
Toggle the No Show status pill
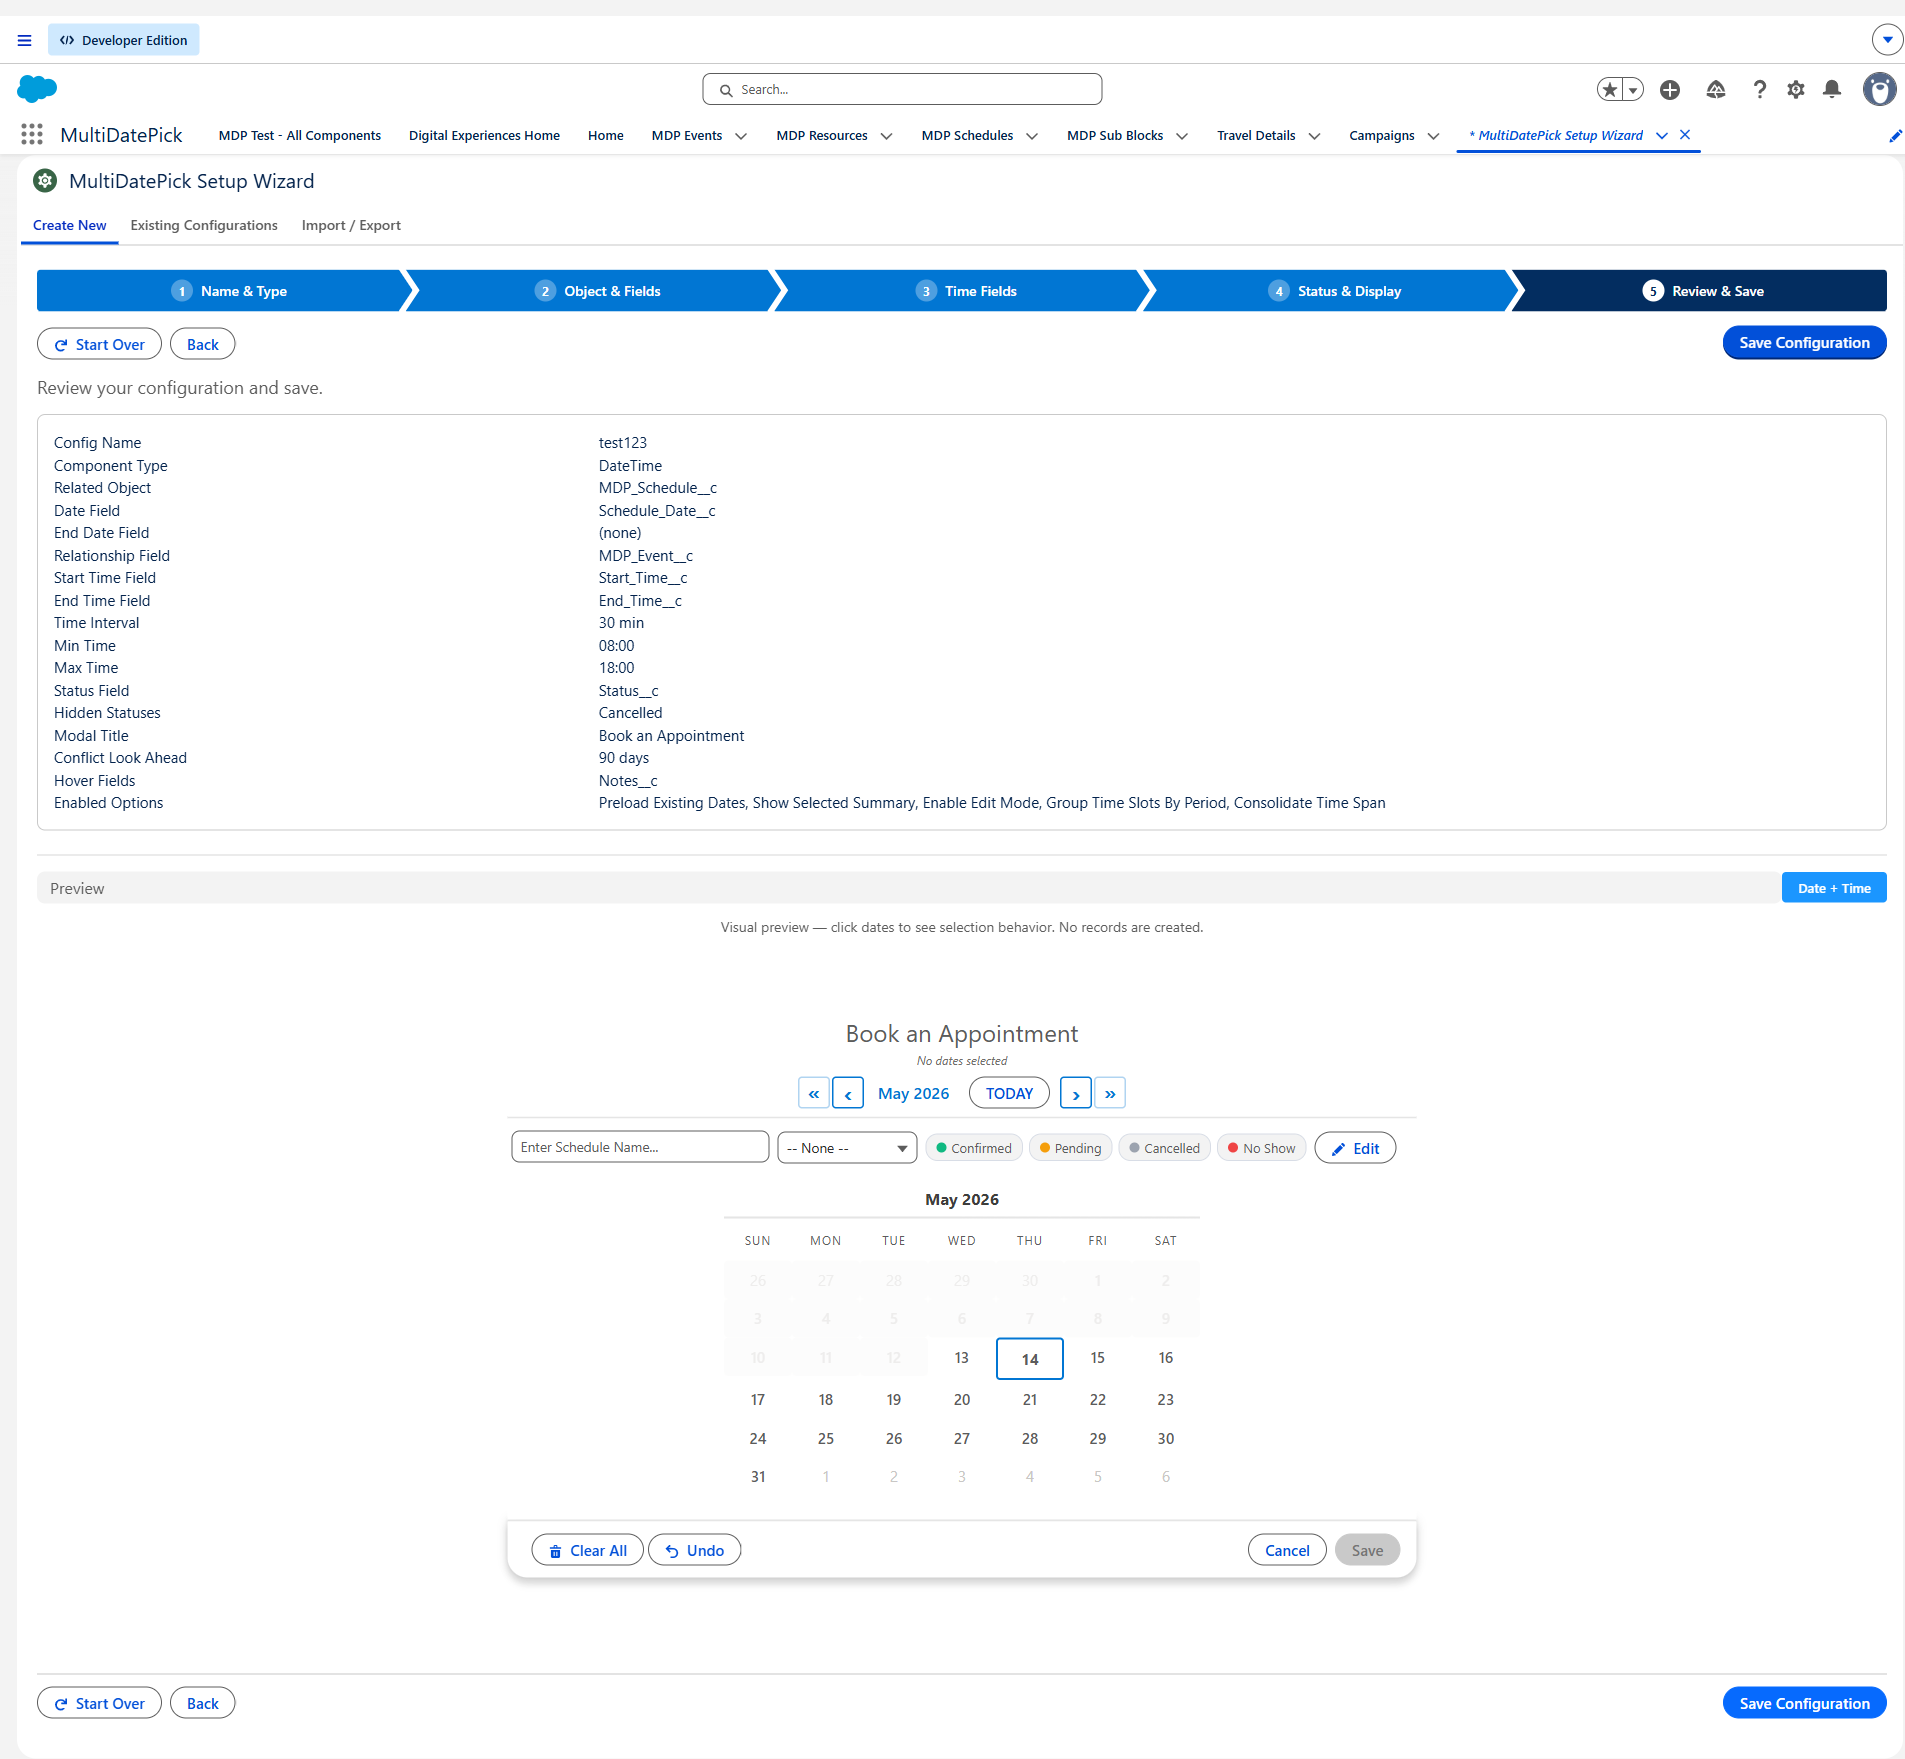pyautogui.click(x=1261, y=1148)
